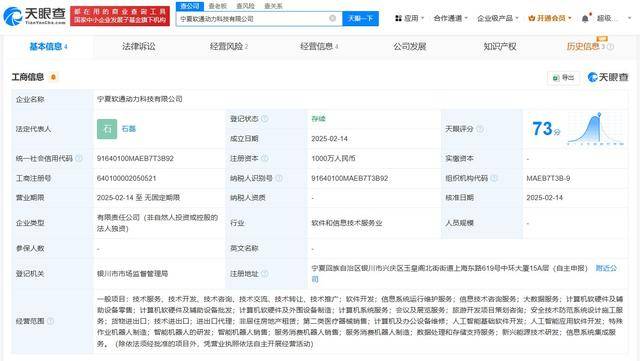Open the 开通会员 membership dropdown
640x361 pixels.
click(x=550, y=18)
